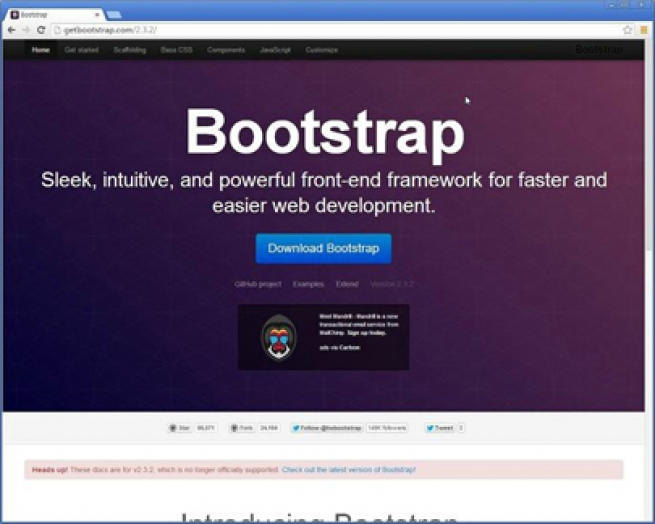Open the ads via Carbon link

click(339, 348)
